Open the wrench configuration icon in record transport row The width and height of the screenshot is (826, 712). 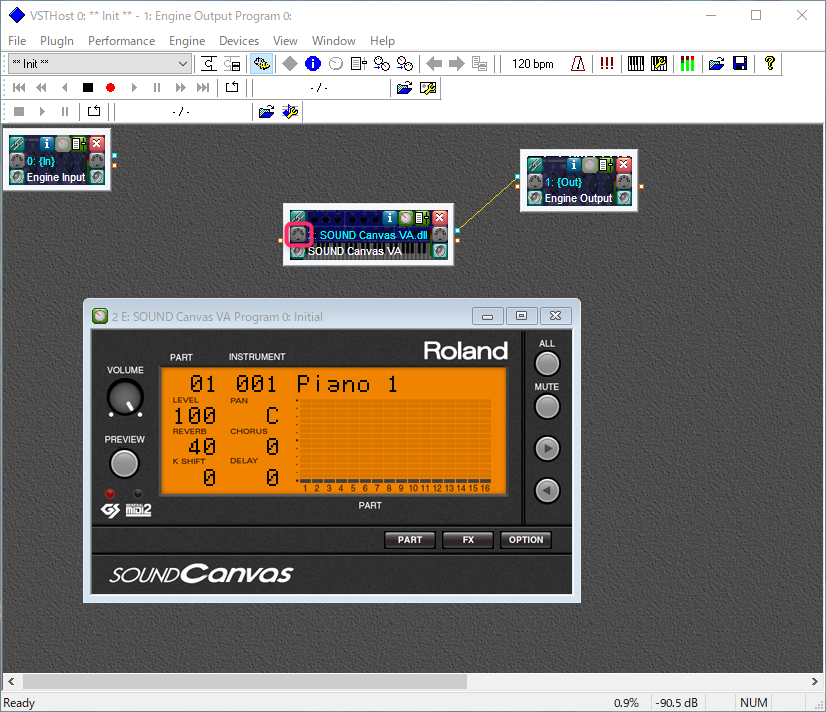point(428,88)
